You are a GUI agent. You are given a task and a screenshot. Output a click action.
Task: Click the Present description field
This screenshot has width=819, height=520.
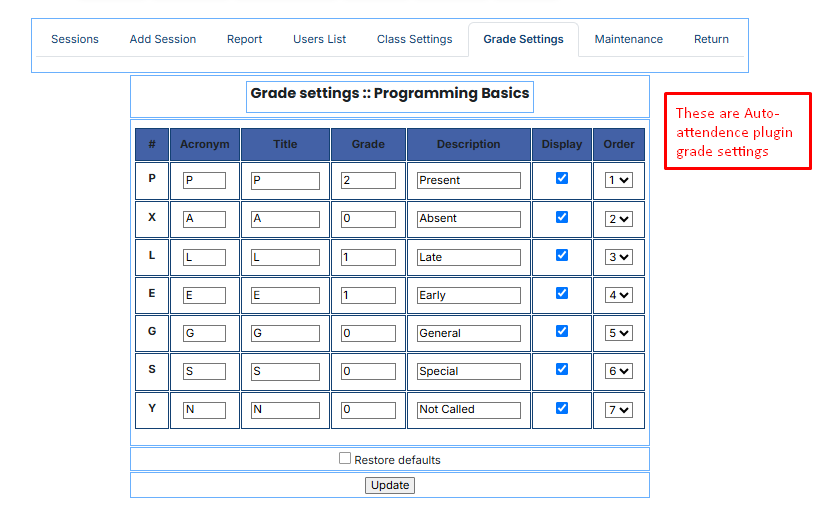pyautogui.click(x=469, y=181)
